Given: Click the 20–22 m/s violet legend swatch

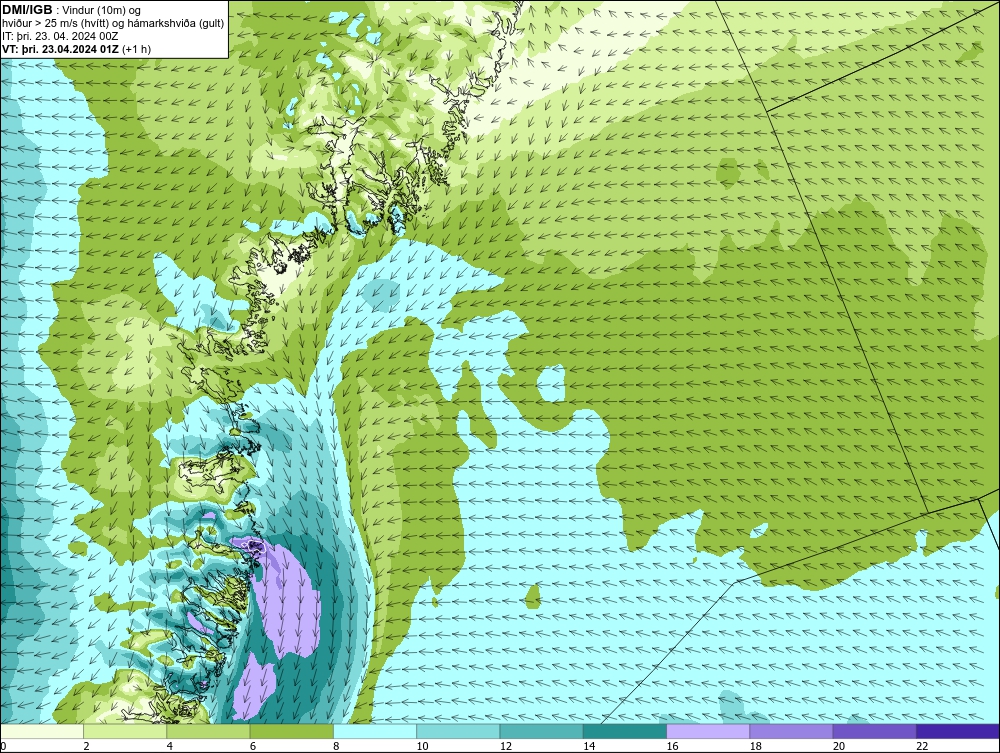Looking at the screenshot, I should click(x=875, y=731).
